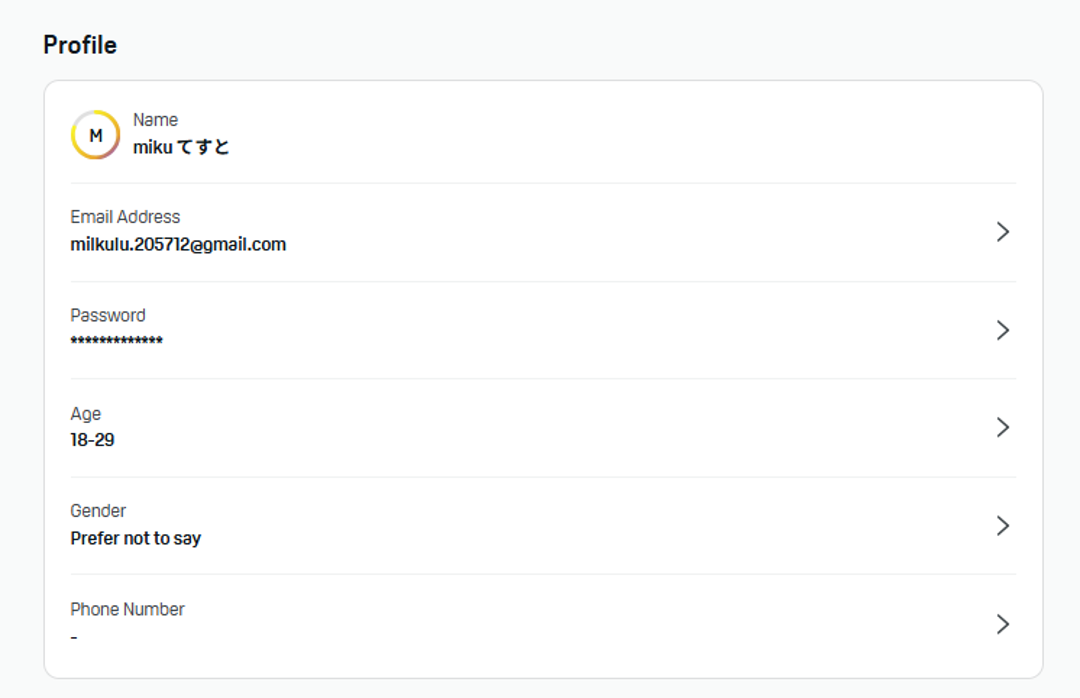The image size is (1080, 698).
Task: Click the Gender label
Action: (x=98, y=511)
